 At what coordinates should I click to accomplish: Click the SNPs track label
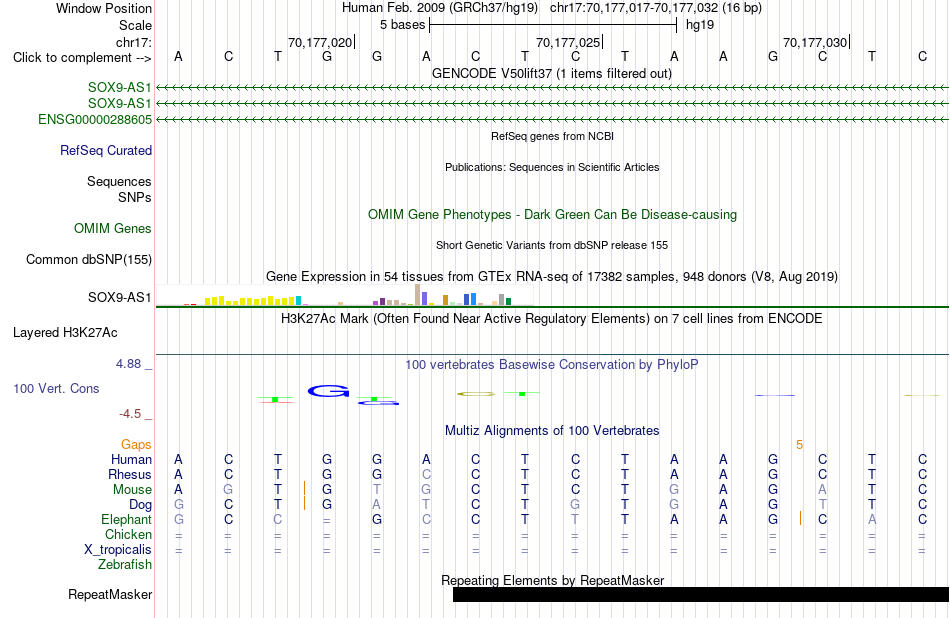point(135,198)
